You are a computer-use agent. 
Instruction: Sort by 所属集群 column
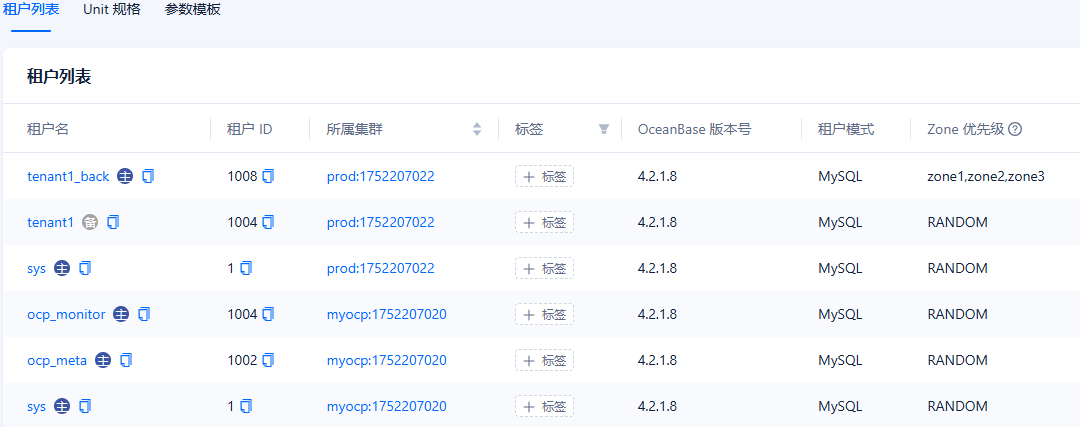477,129
